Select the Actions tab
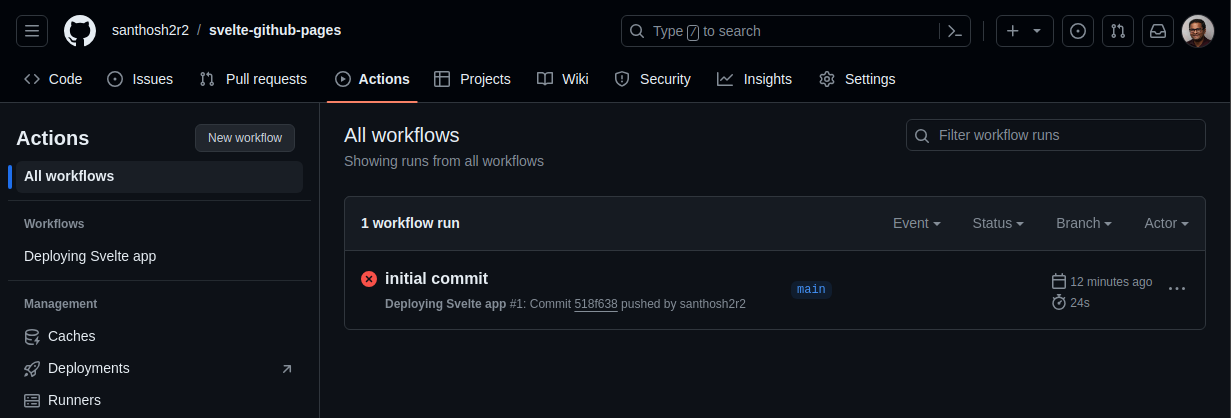Screen dimensions: 1231x418 tap(372, 79)
